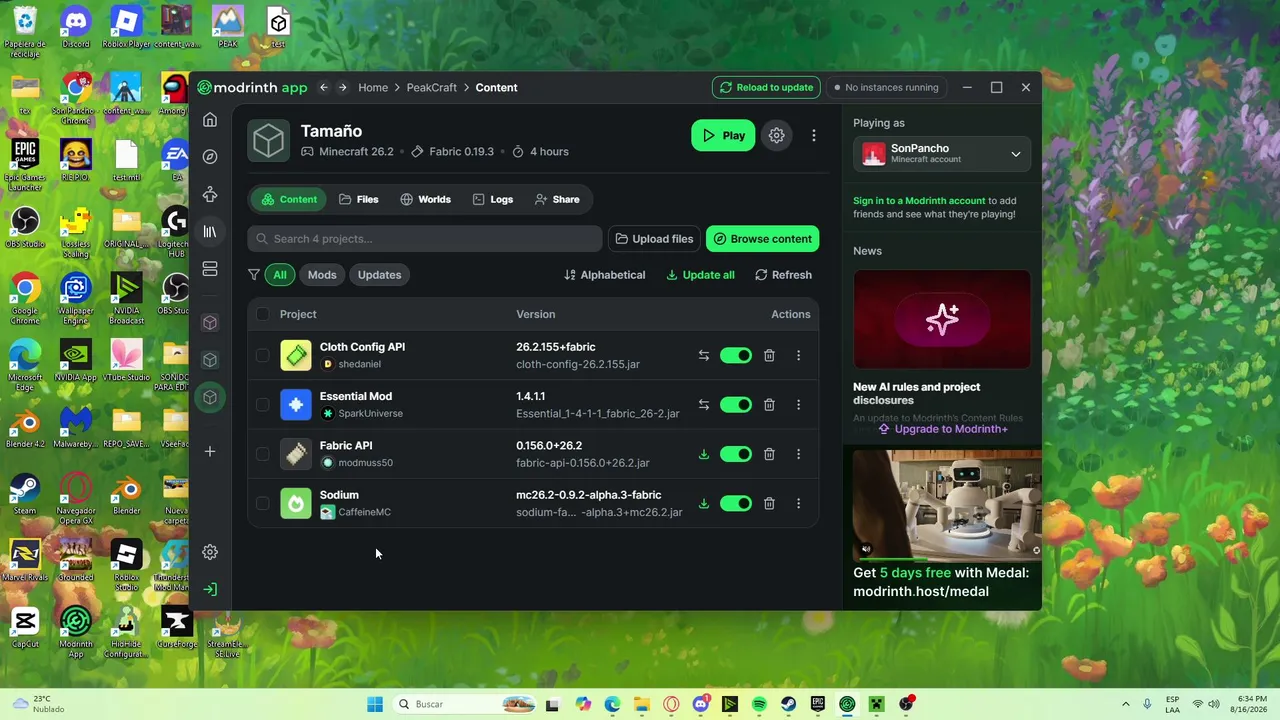Open Cloth Config API more options

point(798,355)
